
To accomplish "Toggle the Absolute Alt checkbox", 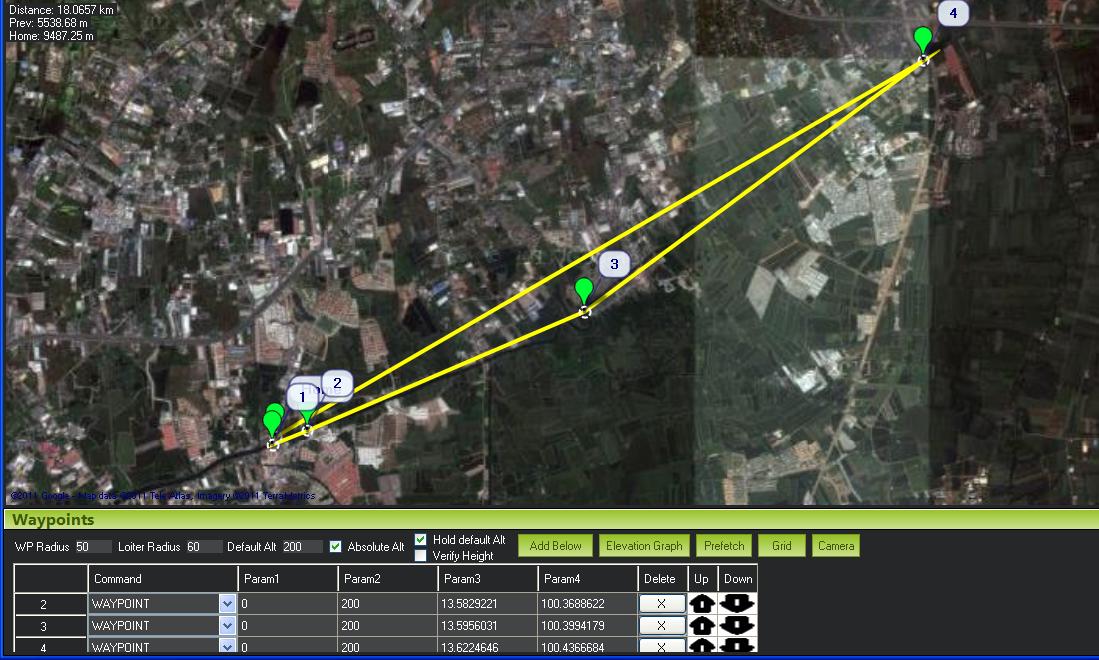I will pos(336,547).
